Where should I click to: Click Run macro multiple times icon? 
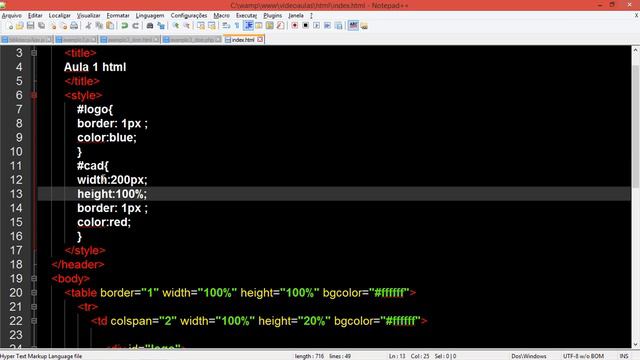click(x=327, y=26)
